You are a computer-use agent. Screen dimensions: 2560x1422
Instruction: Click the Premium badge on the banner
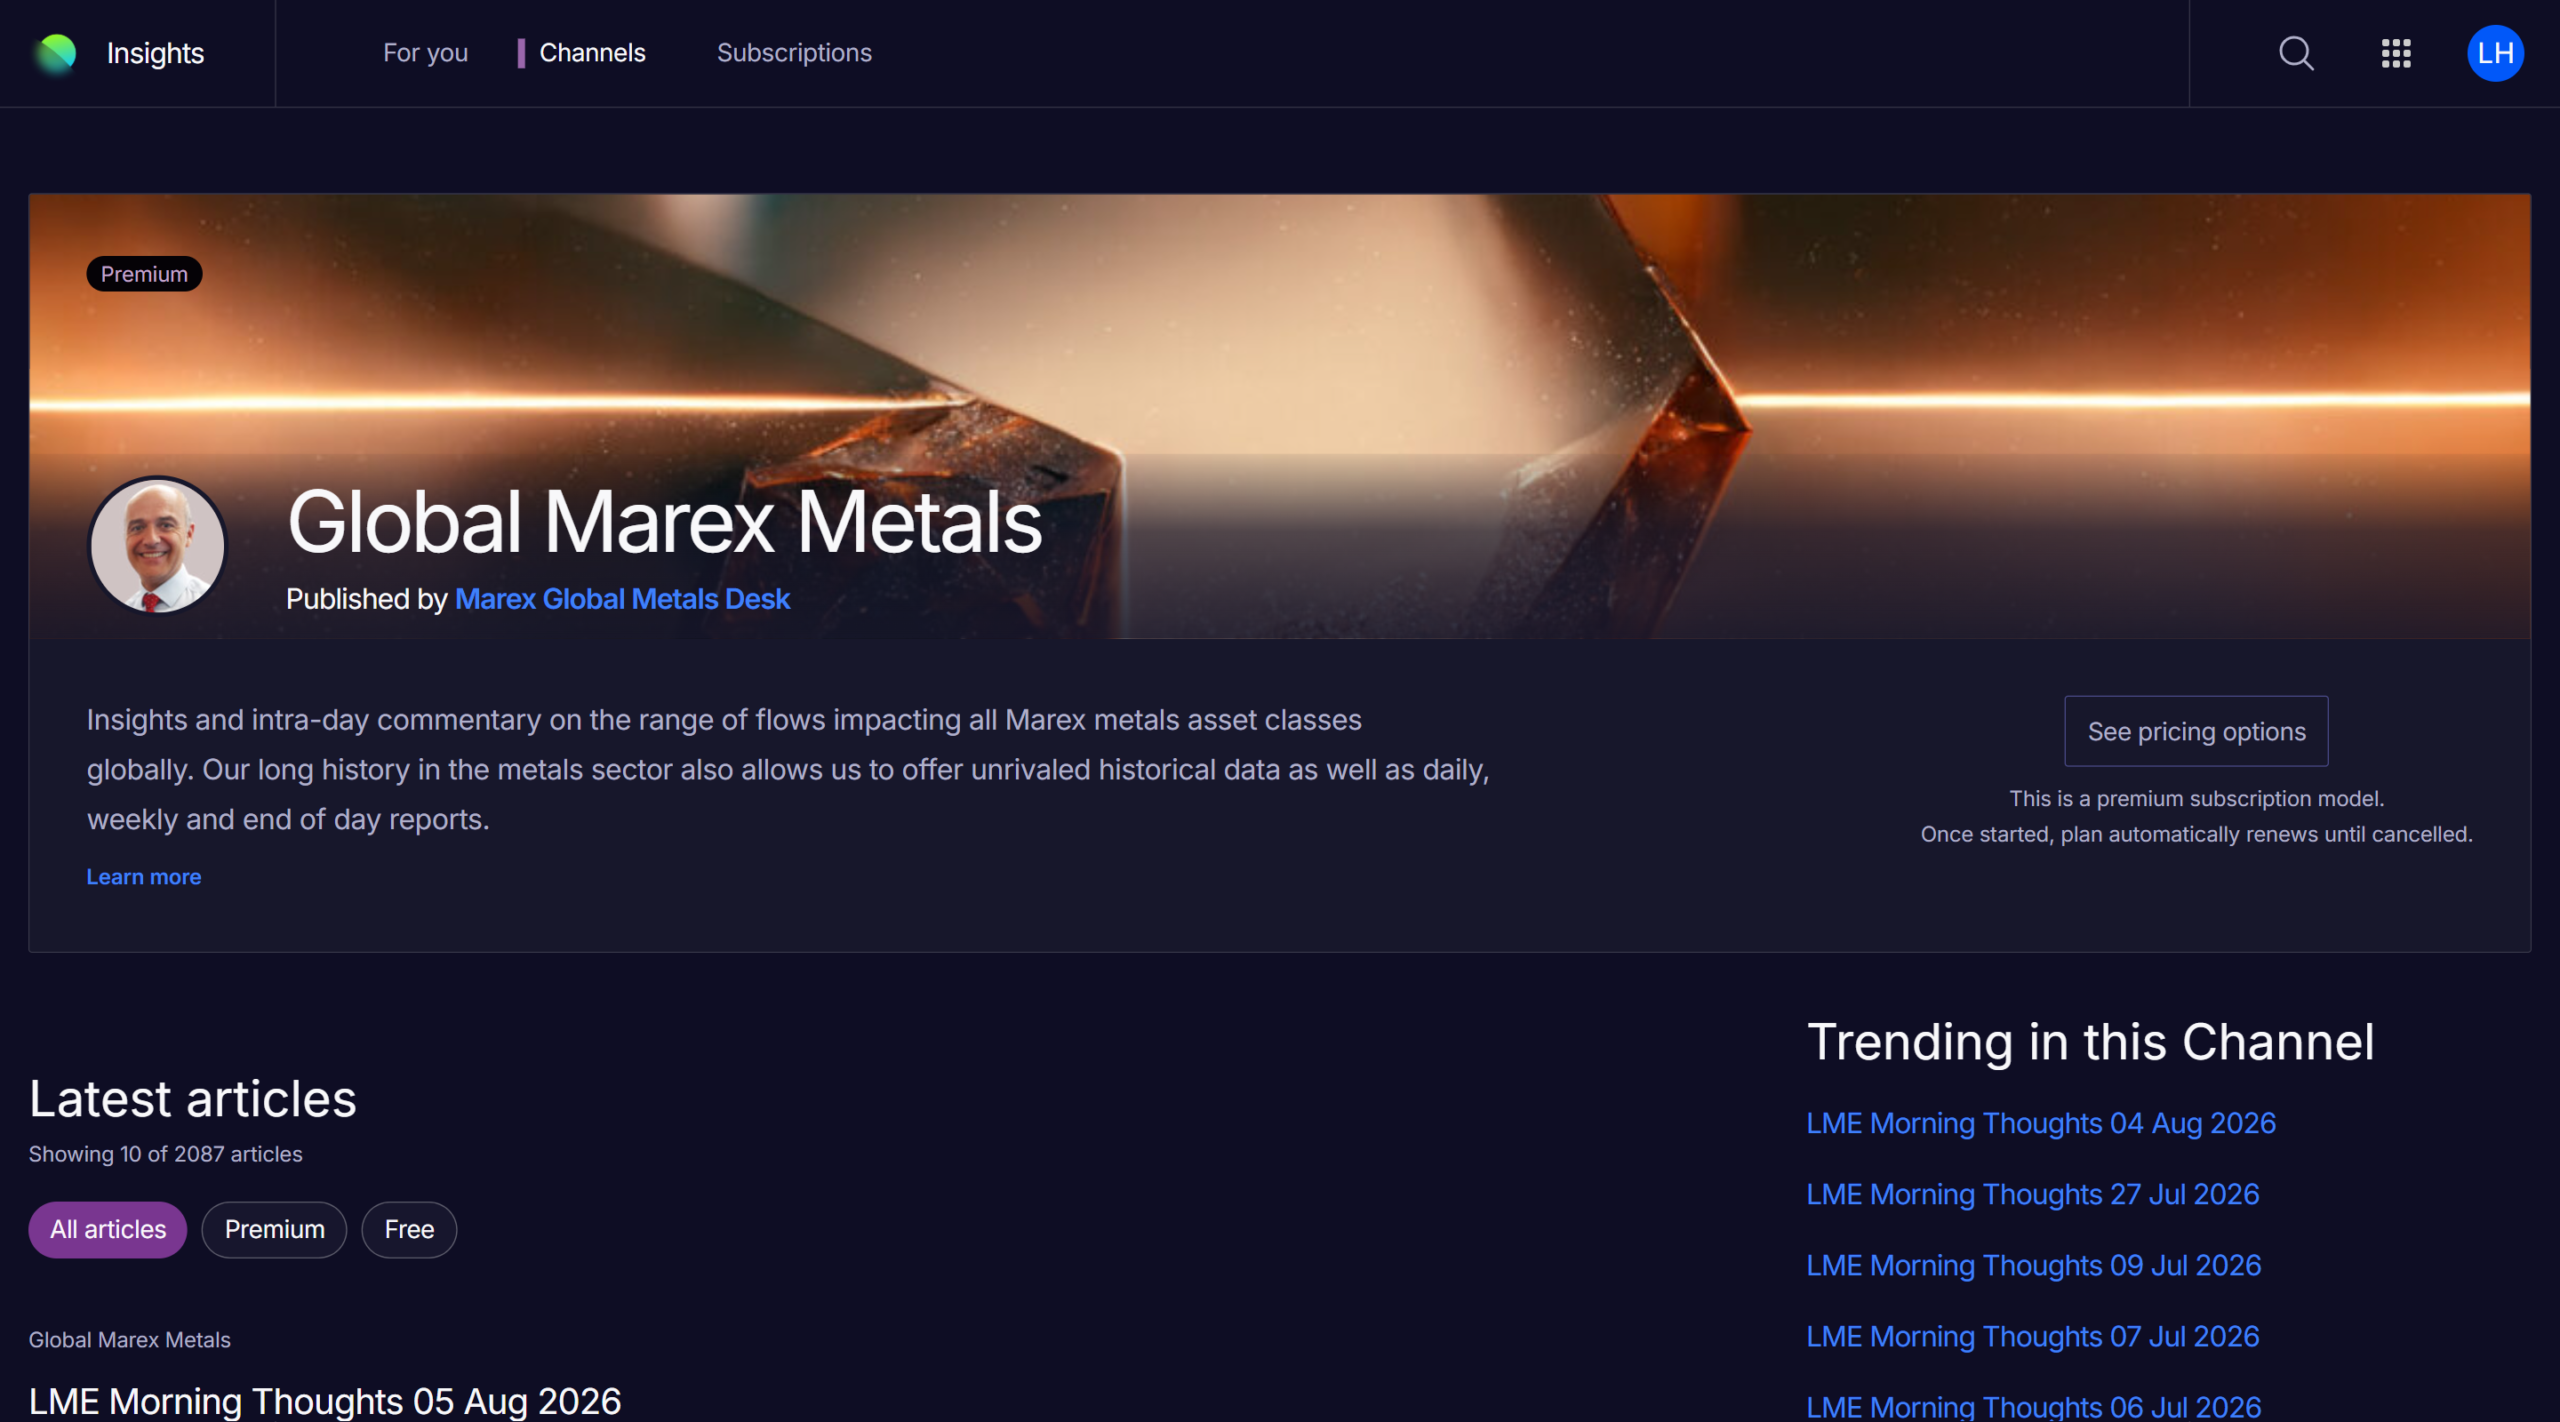point(144,274)
